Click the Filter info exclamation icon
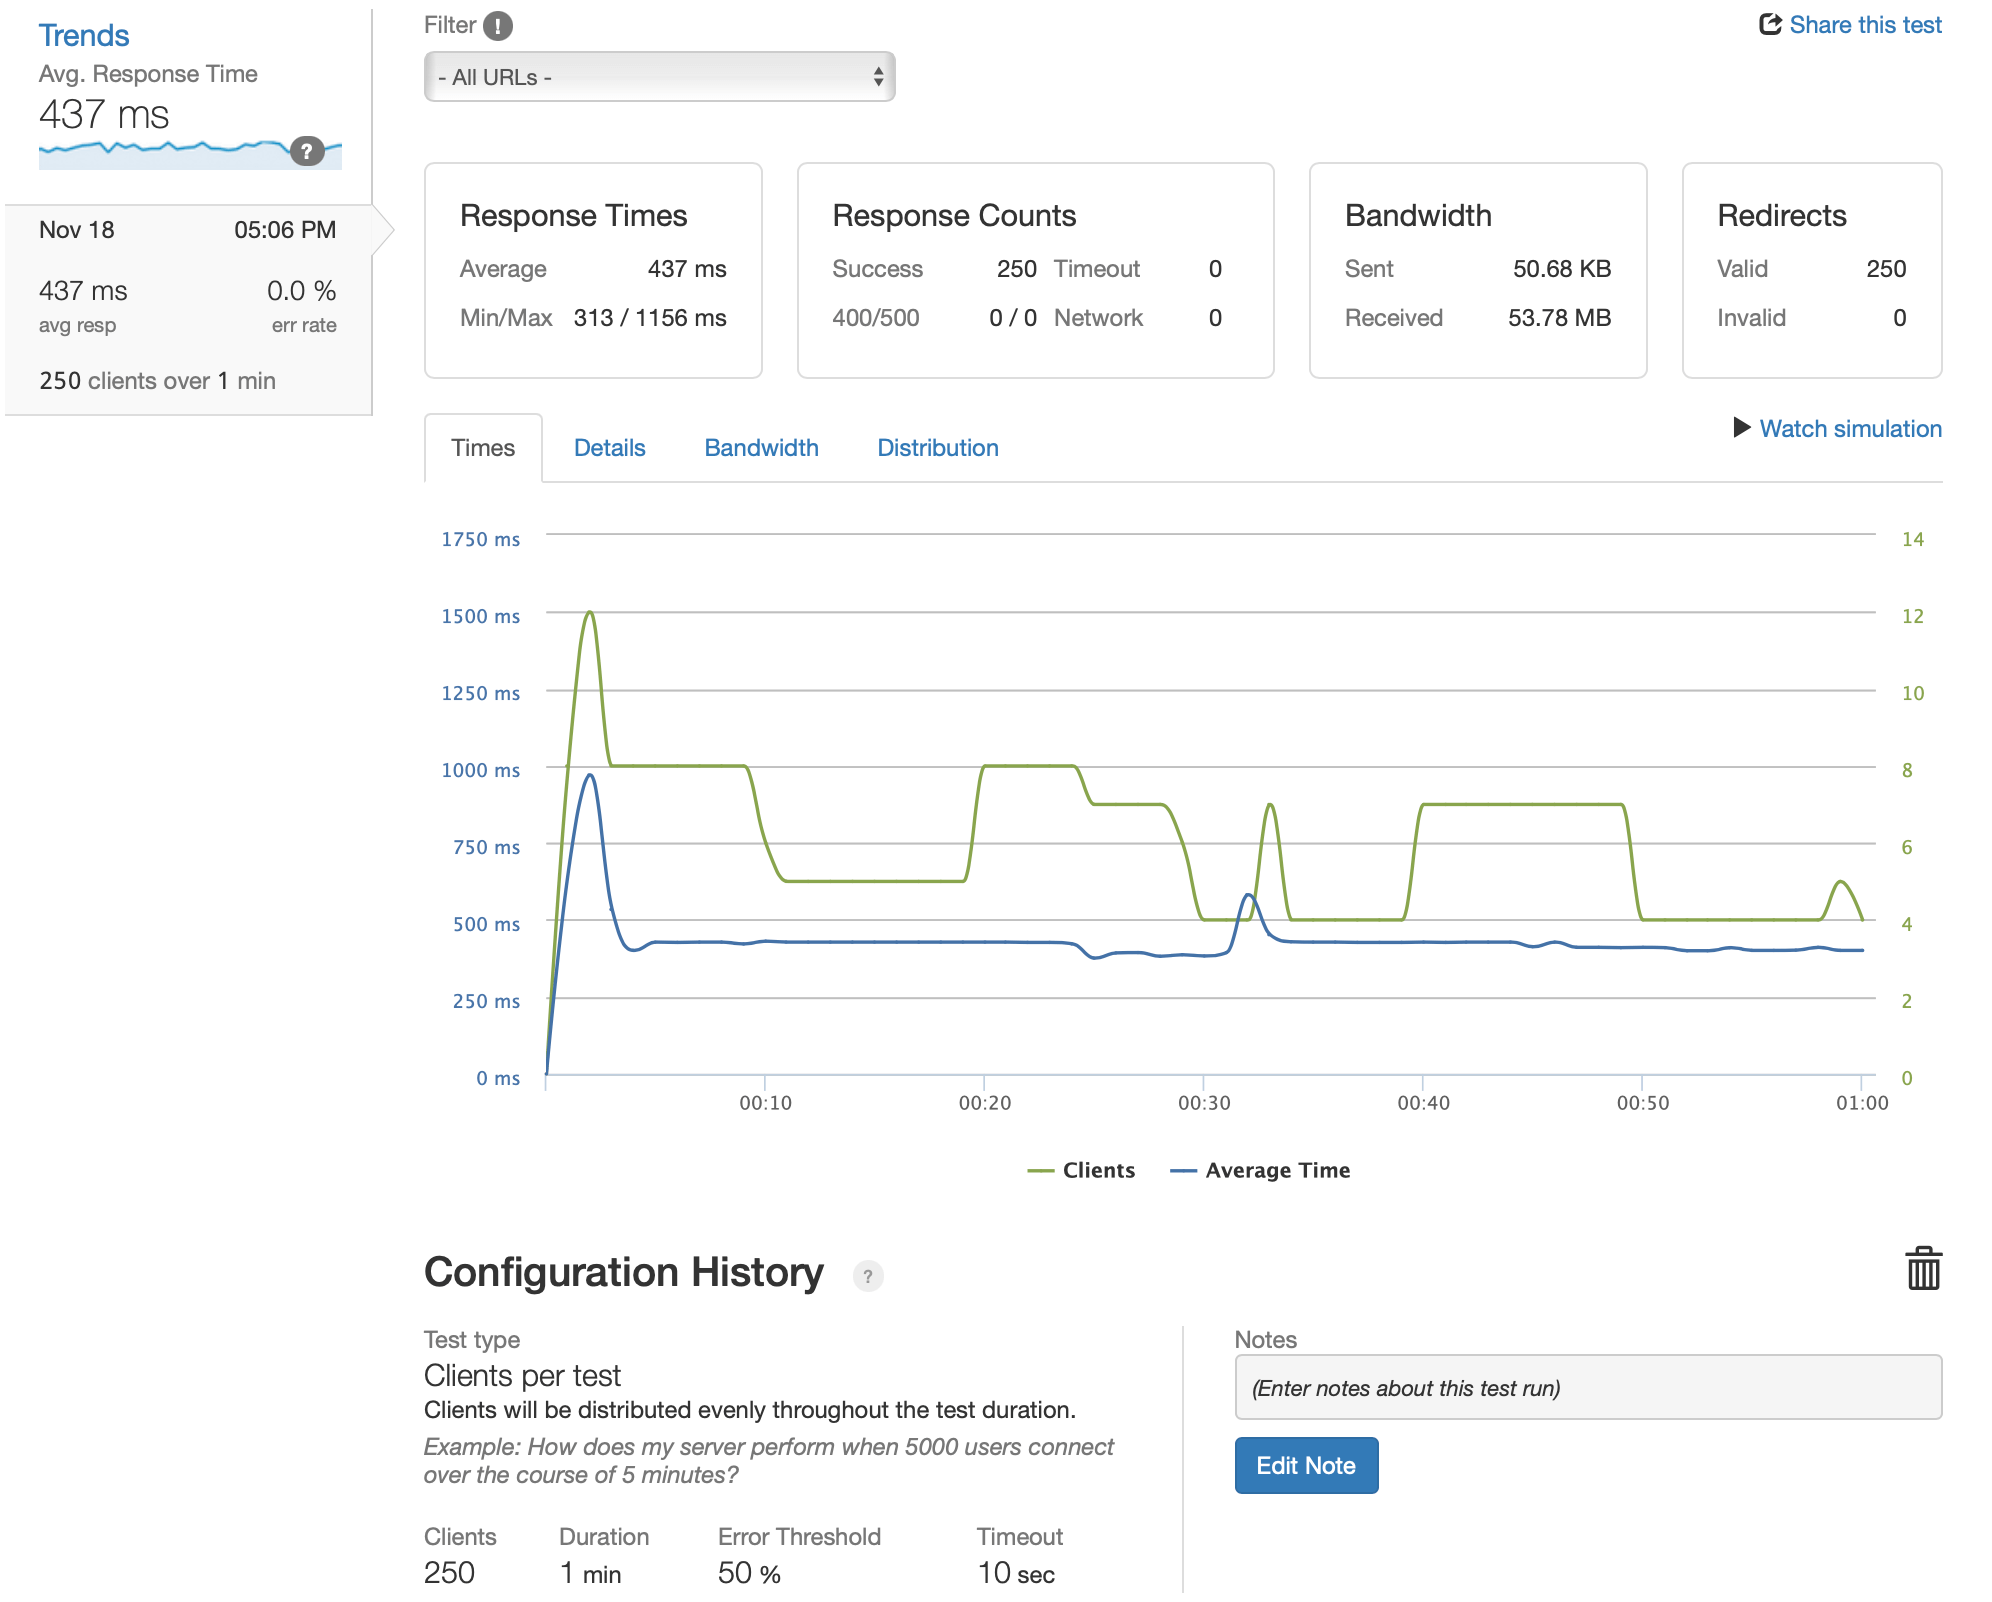The image size is (1992, 1602). click(497, 26)
